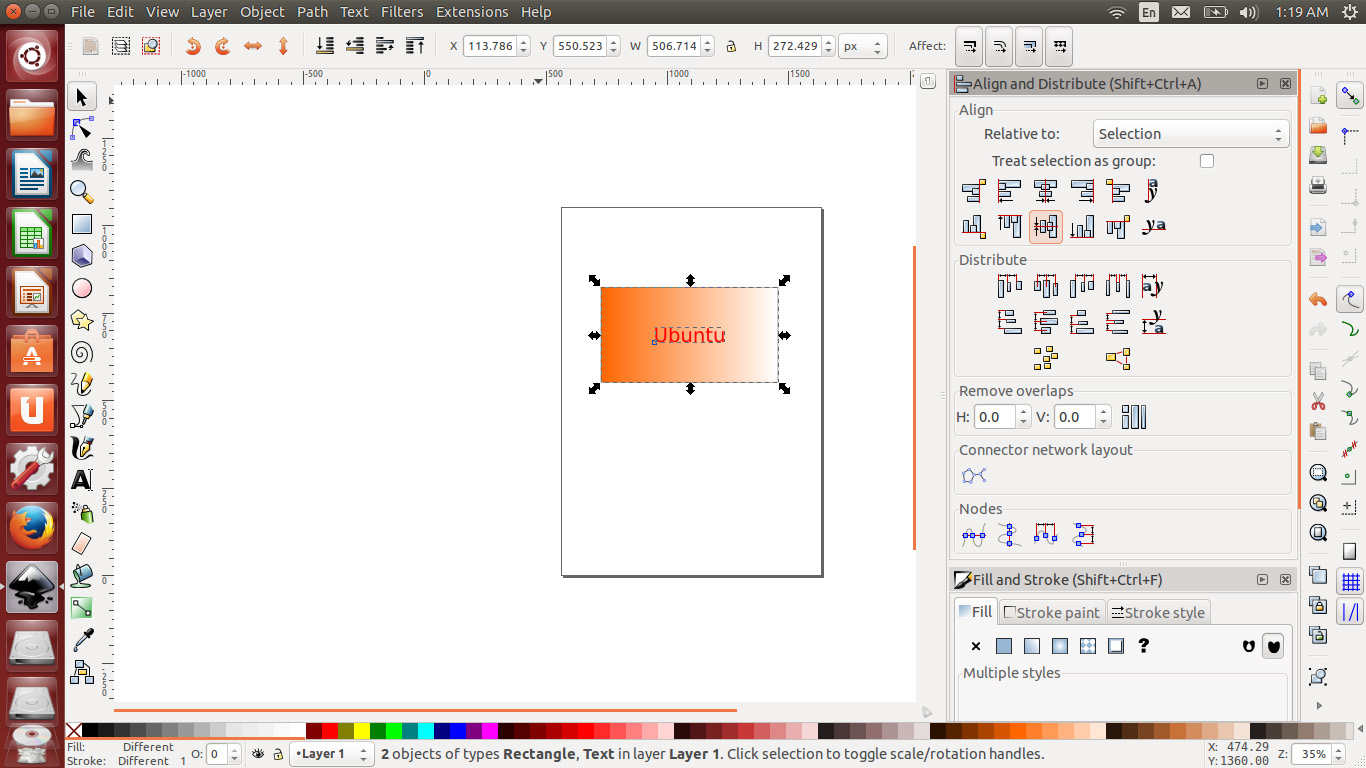Select the Text tool
This screenshot has width=1366, height=768.
[x=82, y=479]
